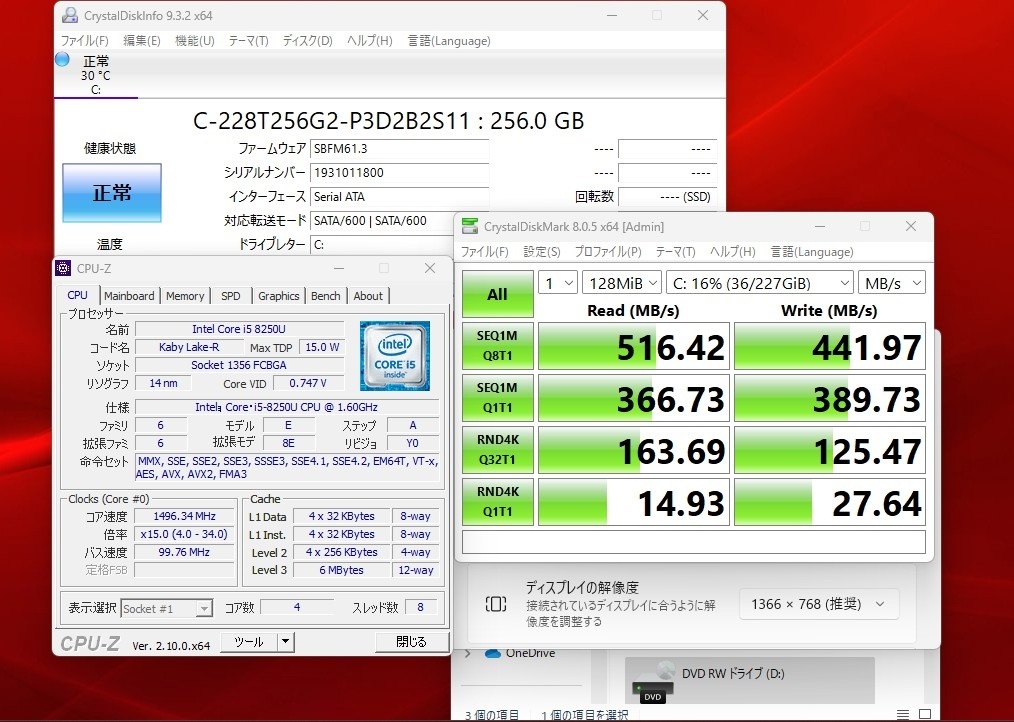Screen dimensions: 1014x722
Task: Open the test count dropdown showing 1
Action: coord(557,283)
